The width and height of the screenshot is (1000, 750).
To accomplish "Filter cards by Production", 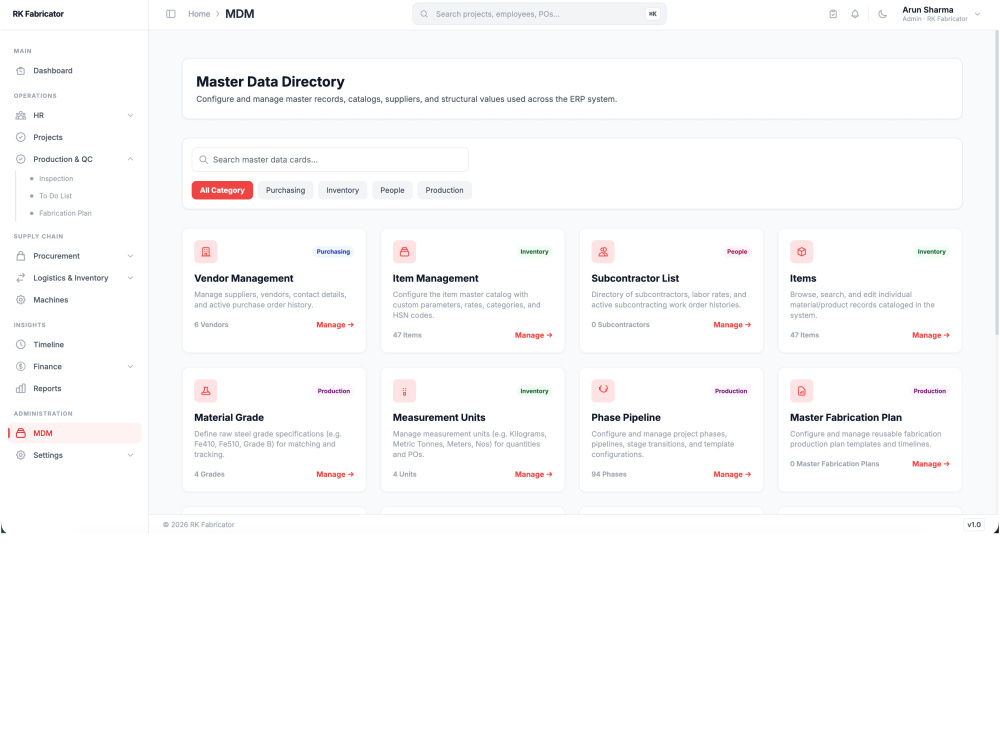I will point(445,190).
